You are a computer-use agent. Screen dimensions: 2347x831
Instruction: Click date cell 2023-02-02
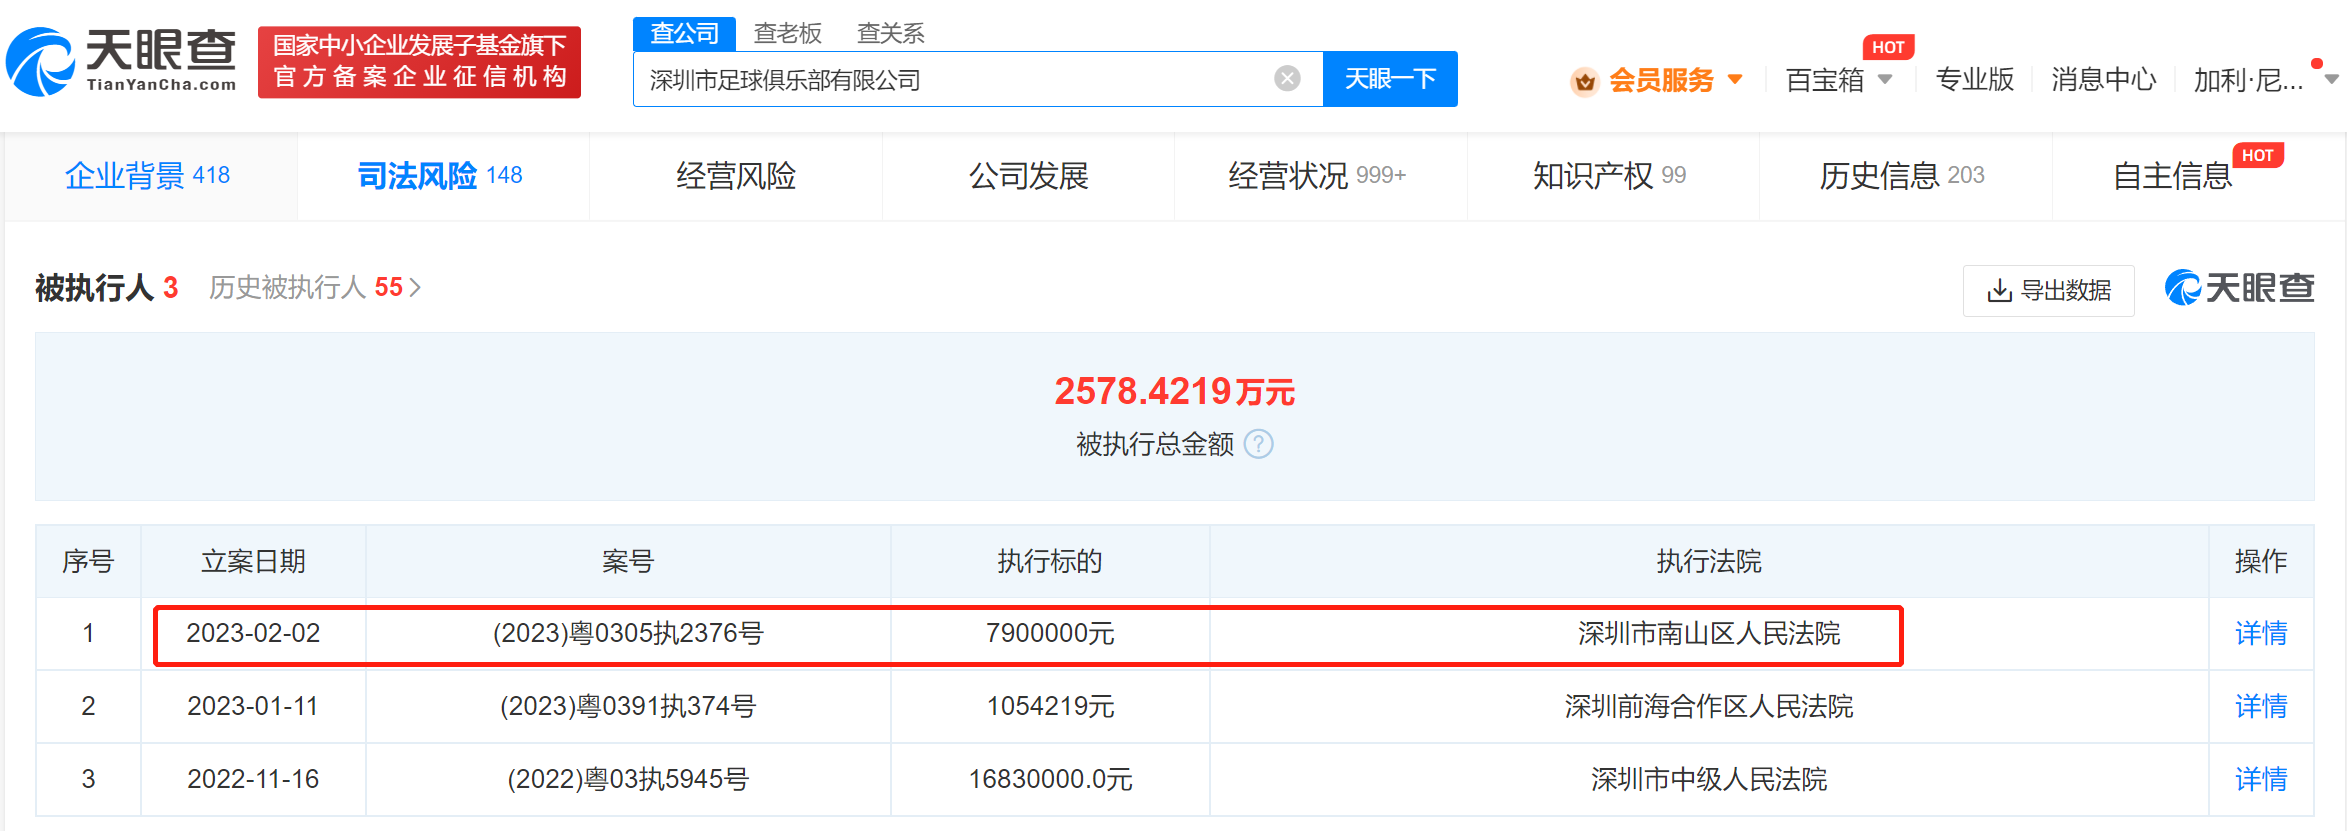click(x=253, y=633)
